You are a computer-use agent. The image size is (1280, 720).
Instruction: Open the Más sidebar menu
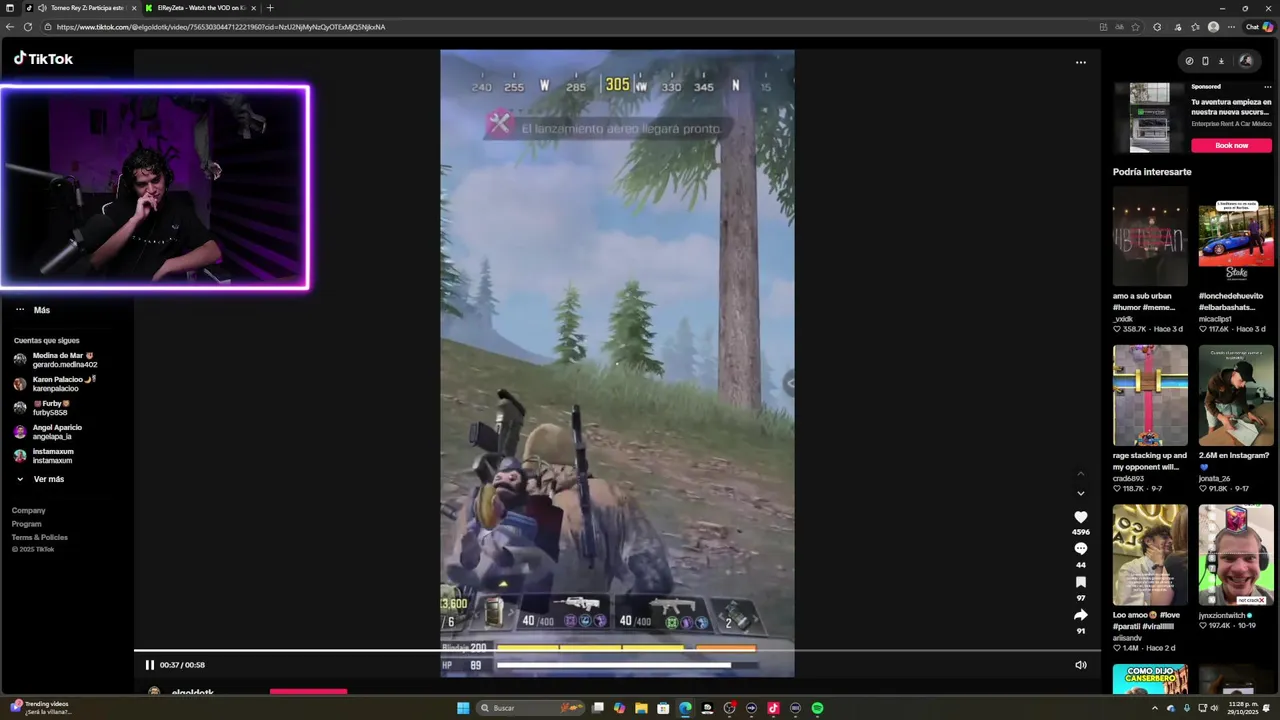(x=32, y=310)
